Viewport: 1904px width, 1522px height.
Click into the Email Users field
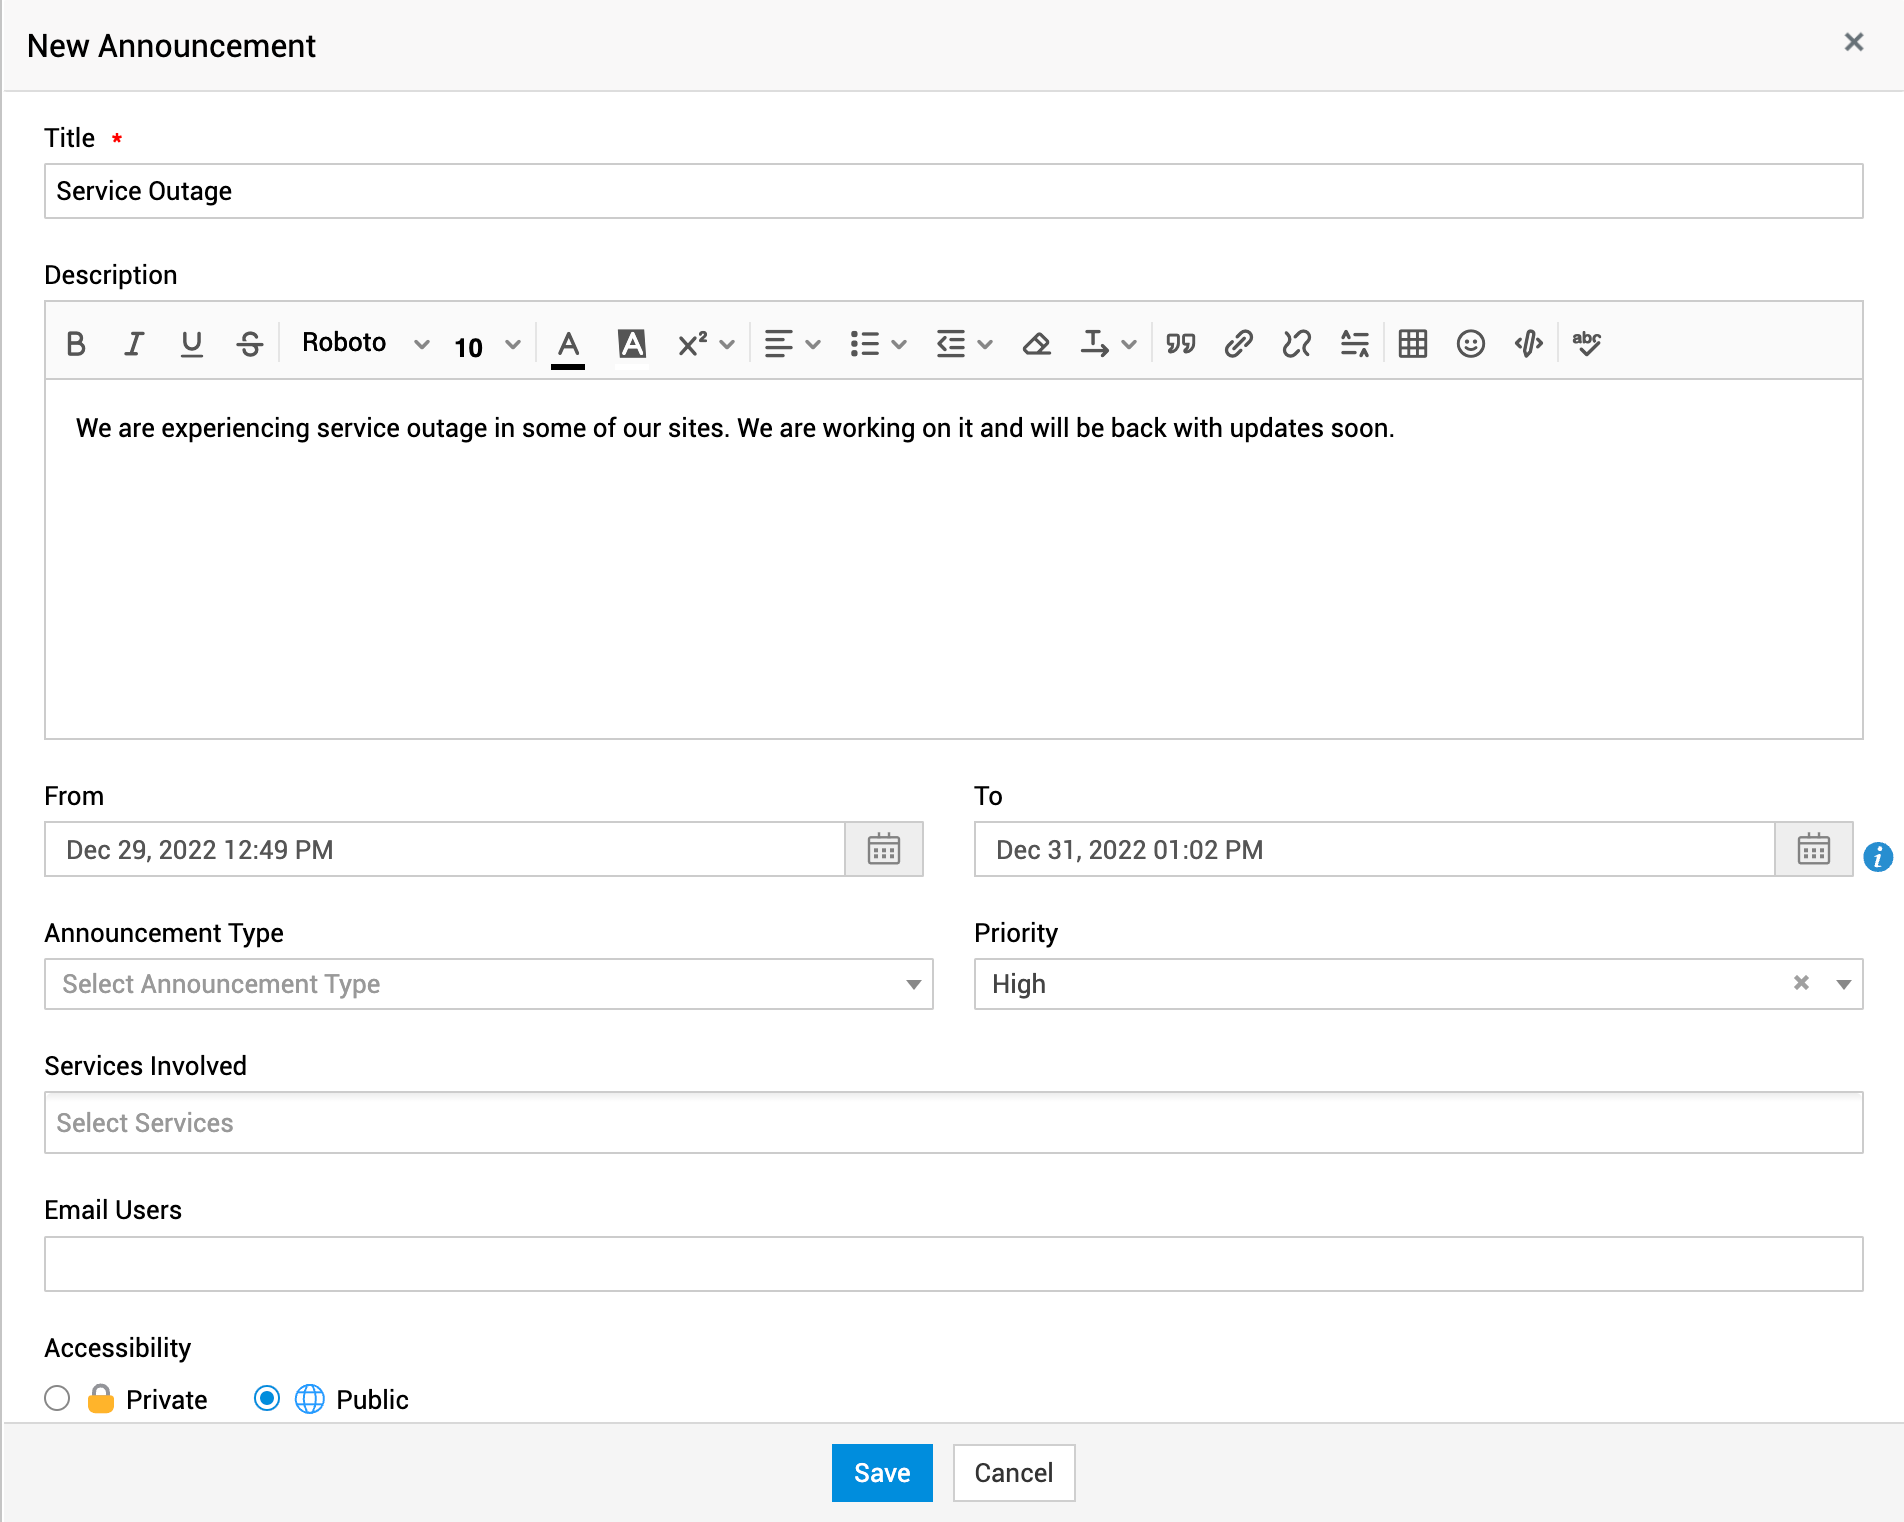coord(952,1264)
